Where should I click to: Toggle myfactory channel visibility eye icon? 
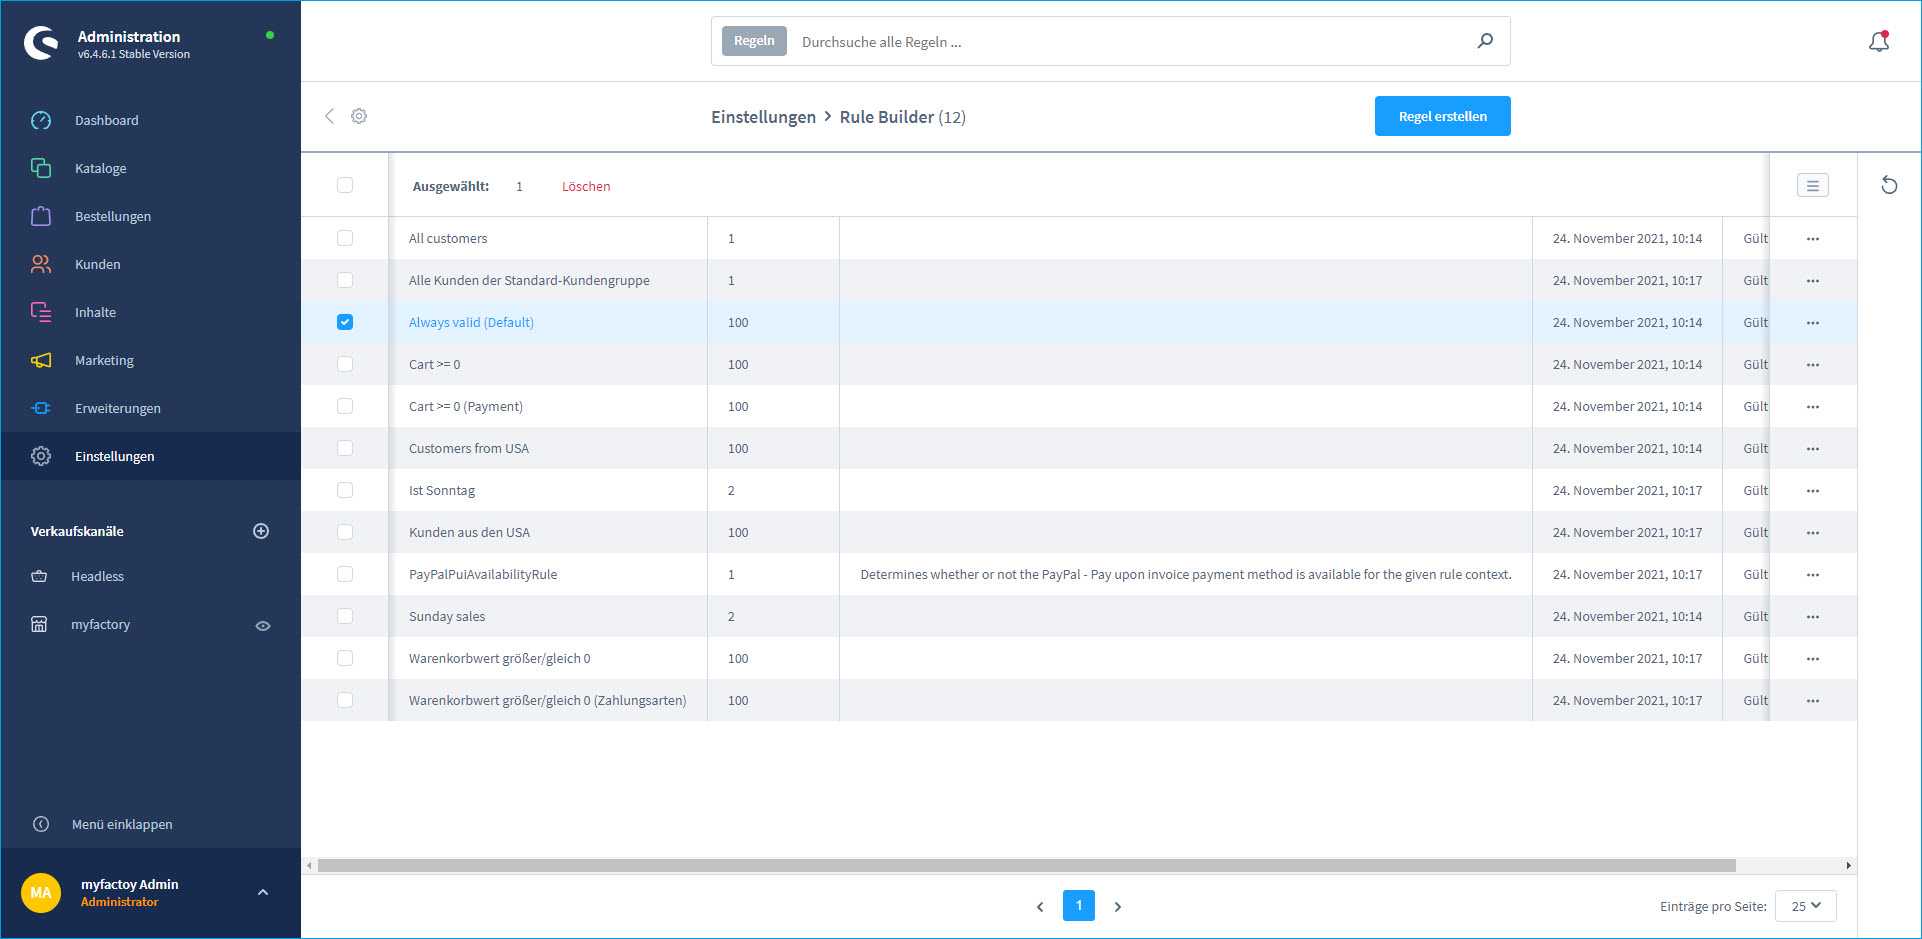[x=263, y=625]
